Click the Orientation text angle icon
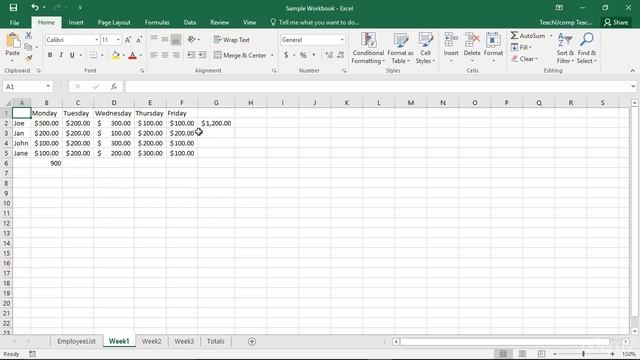 191,40
